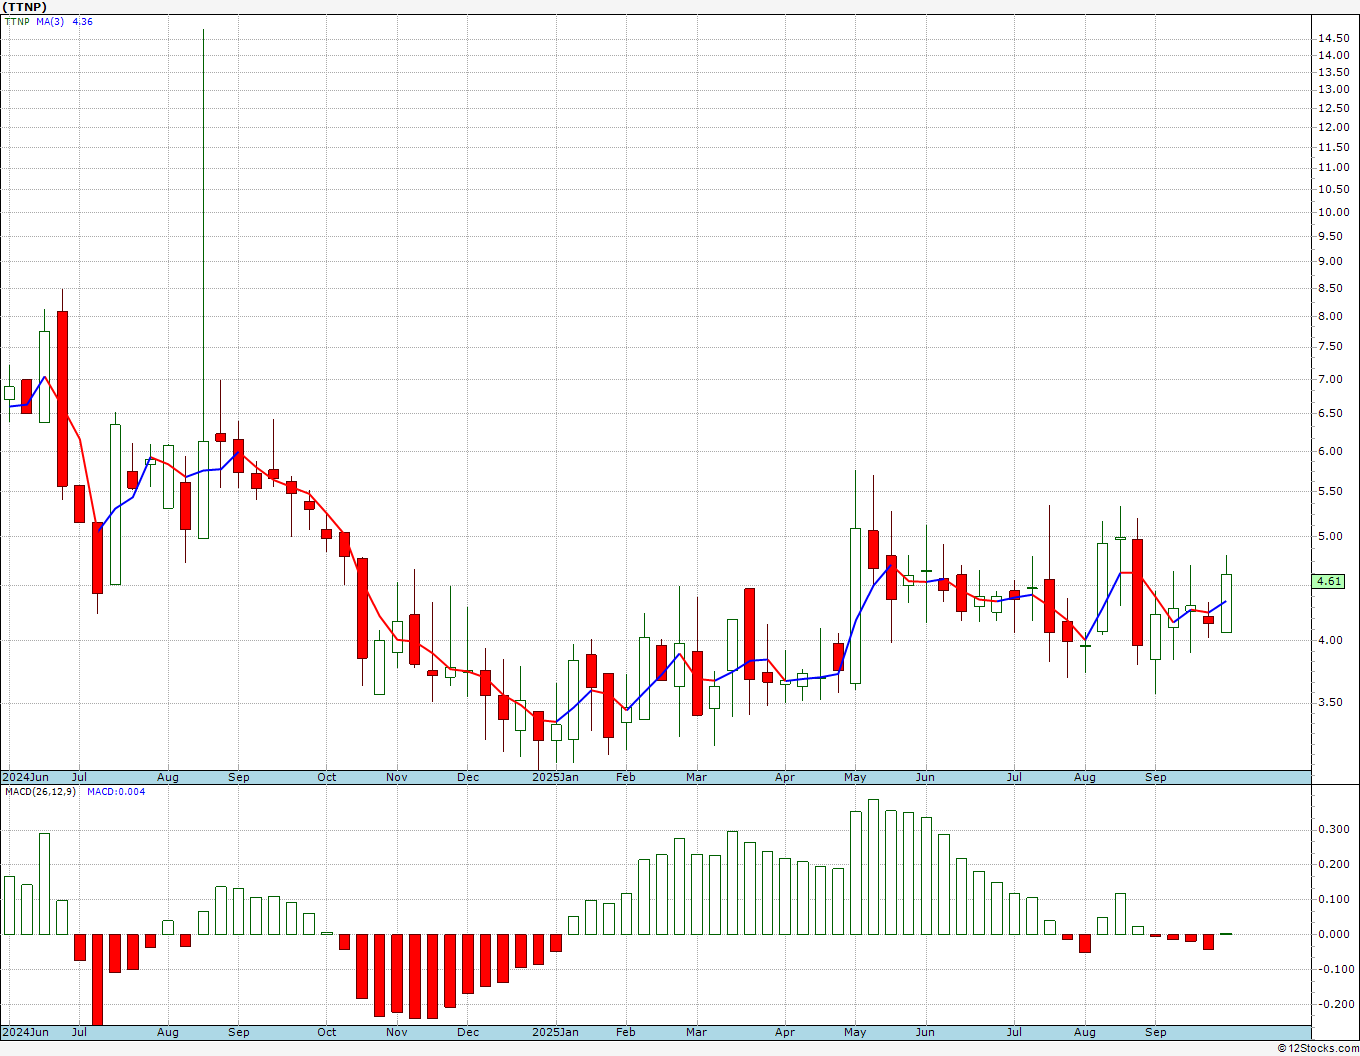Screen dimensions: 1360x1056
Task: Click 2024Jun on the price chart date axis
Action: 25,777
